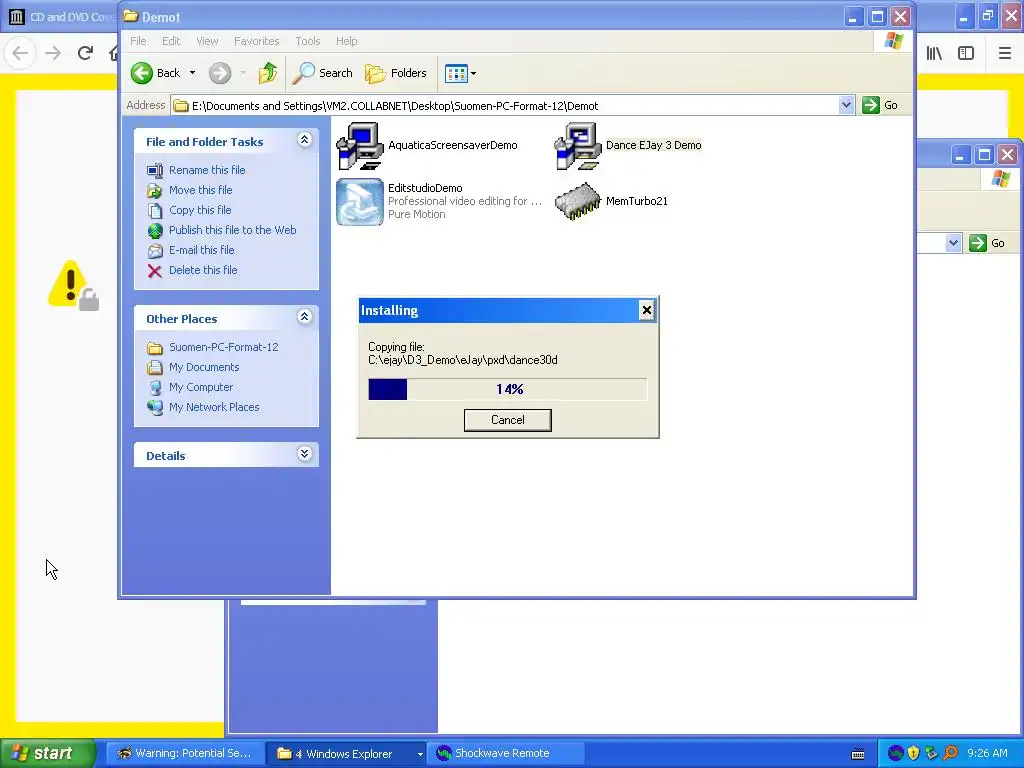Click the Up folder toolbar icon
The image size is (1024, 768).
click(267, 73)
